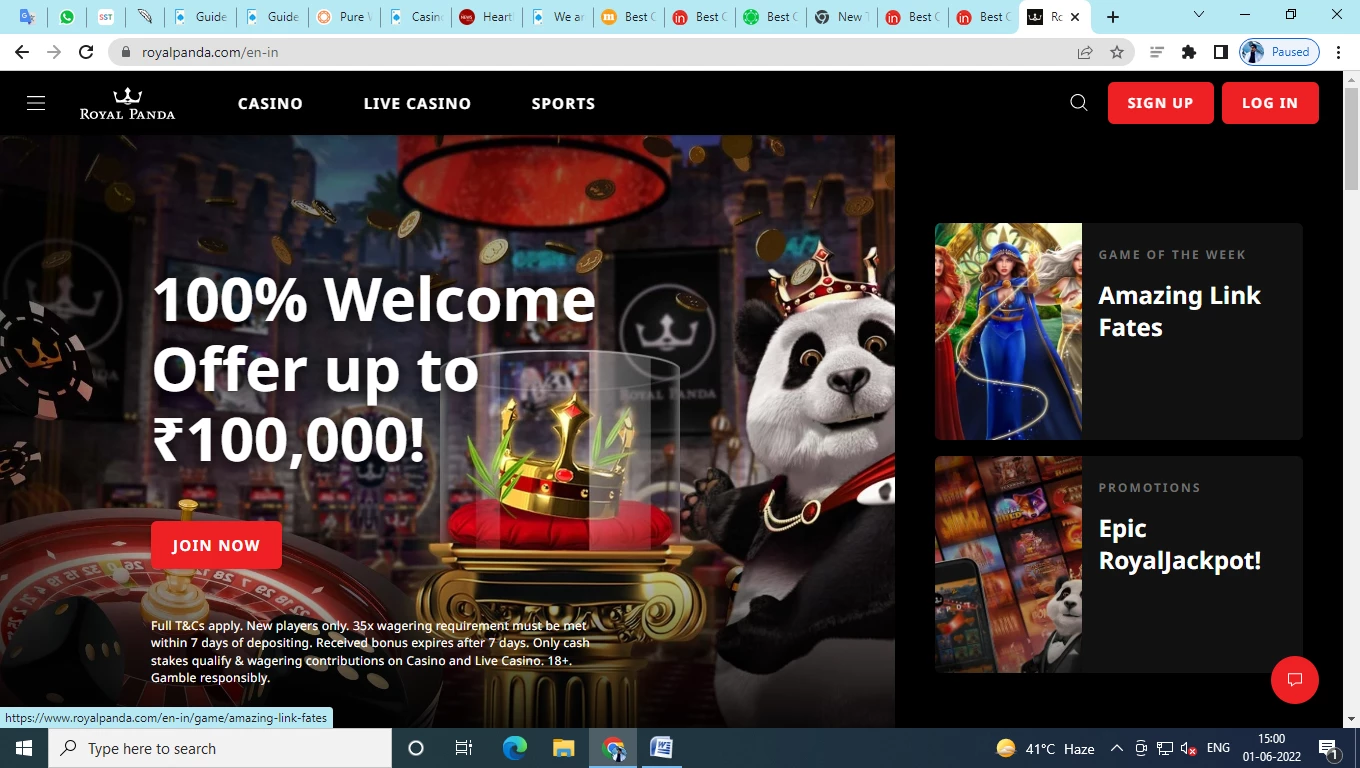The width and height of the screenshot is (1360, 768).
Task: Click the Royal Panda logo
Action: (127, 103)
